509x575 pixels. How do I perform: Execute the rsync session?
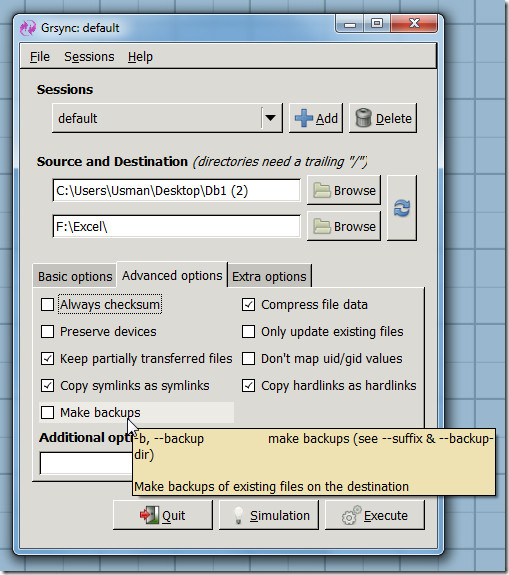tap(375, 515)
